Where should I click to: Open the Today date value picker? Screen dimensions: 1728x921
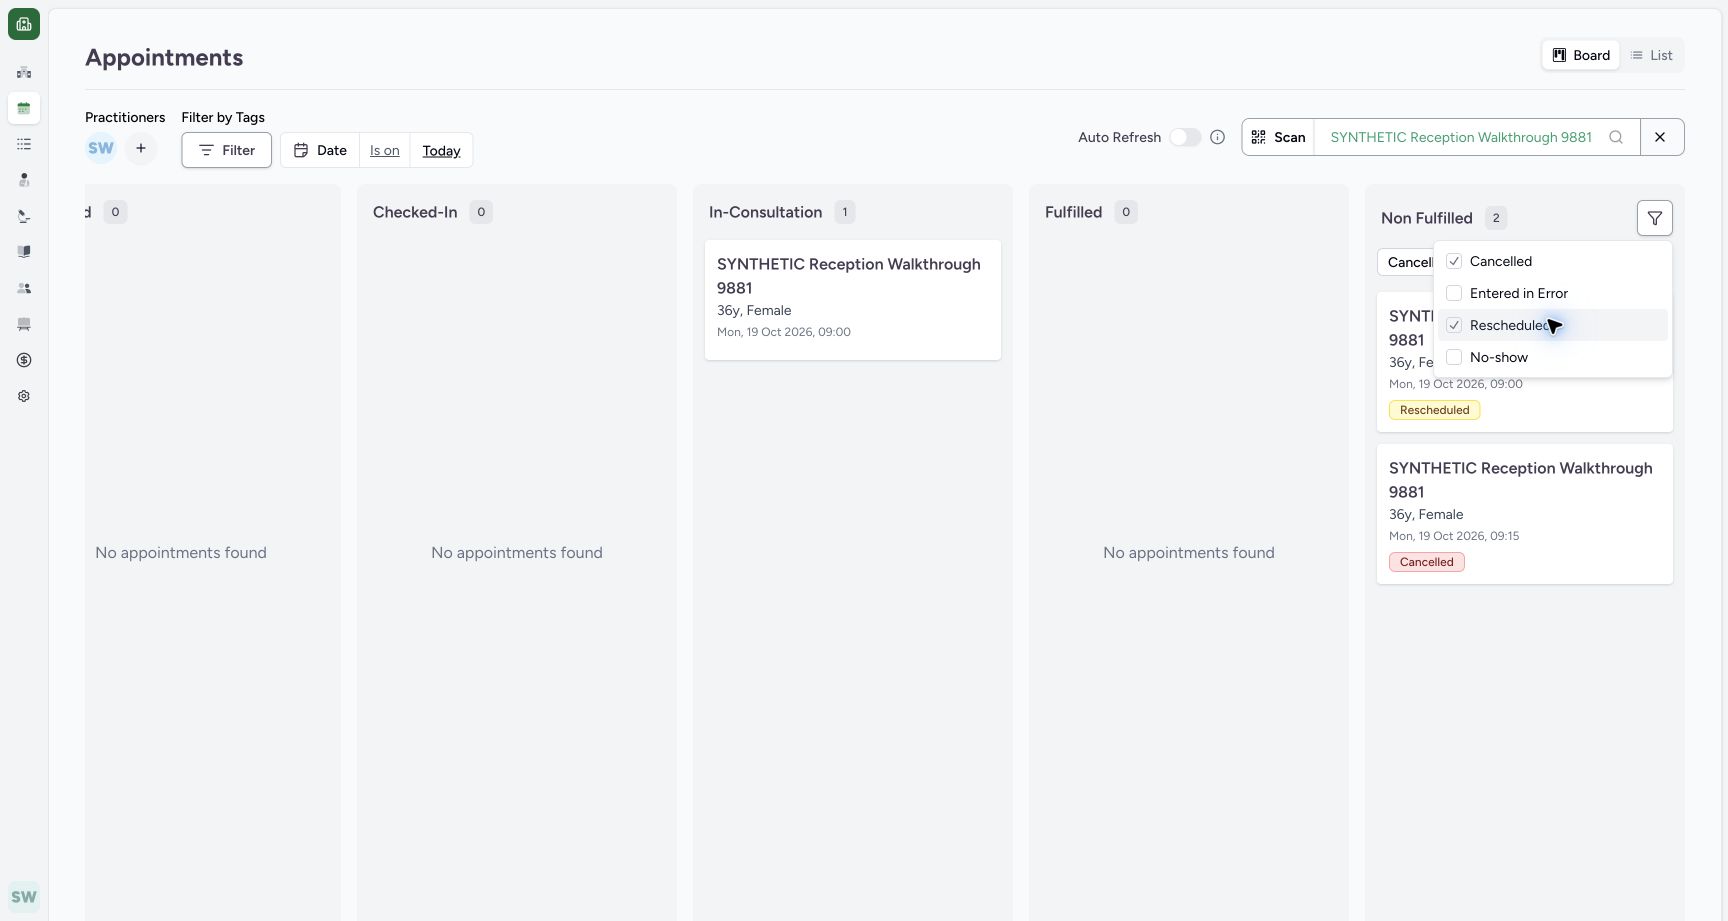coord(441,150)
